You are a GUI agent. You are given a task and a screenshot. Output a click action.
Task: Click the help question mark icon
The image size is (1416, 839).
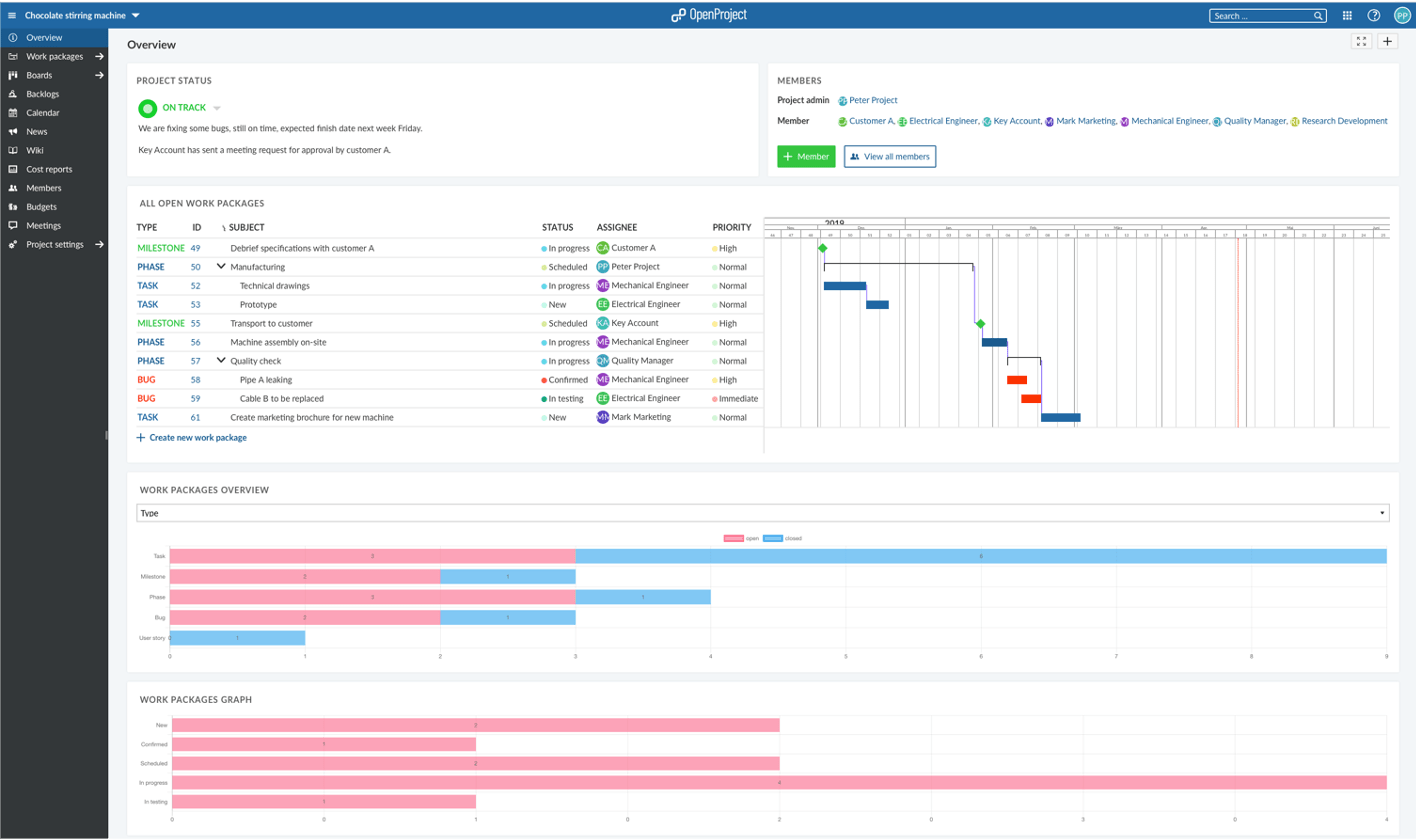1374,16
